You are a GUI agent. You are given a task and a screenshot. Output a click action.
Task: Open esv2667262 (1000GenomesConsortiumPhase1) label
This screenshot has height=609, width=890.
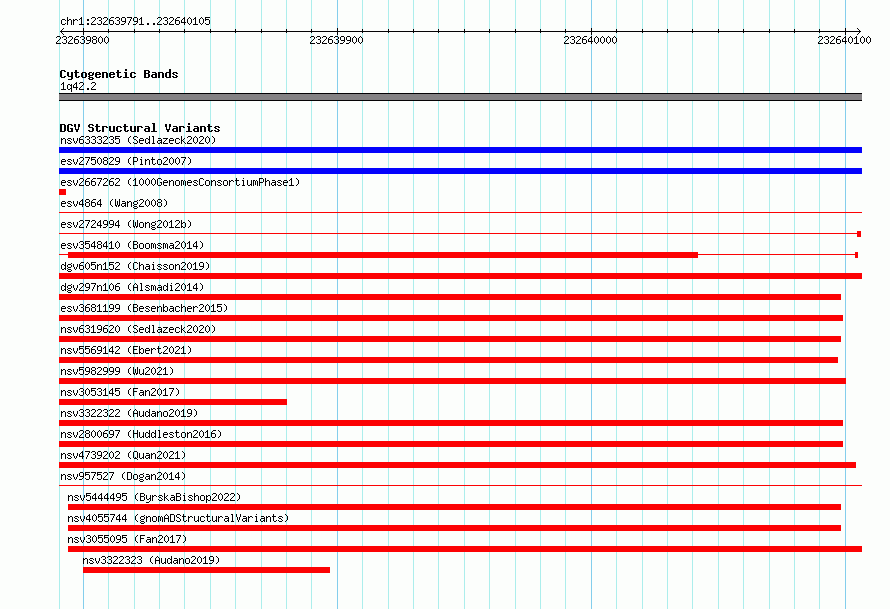click(x=180, y=182)
